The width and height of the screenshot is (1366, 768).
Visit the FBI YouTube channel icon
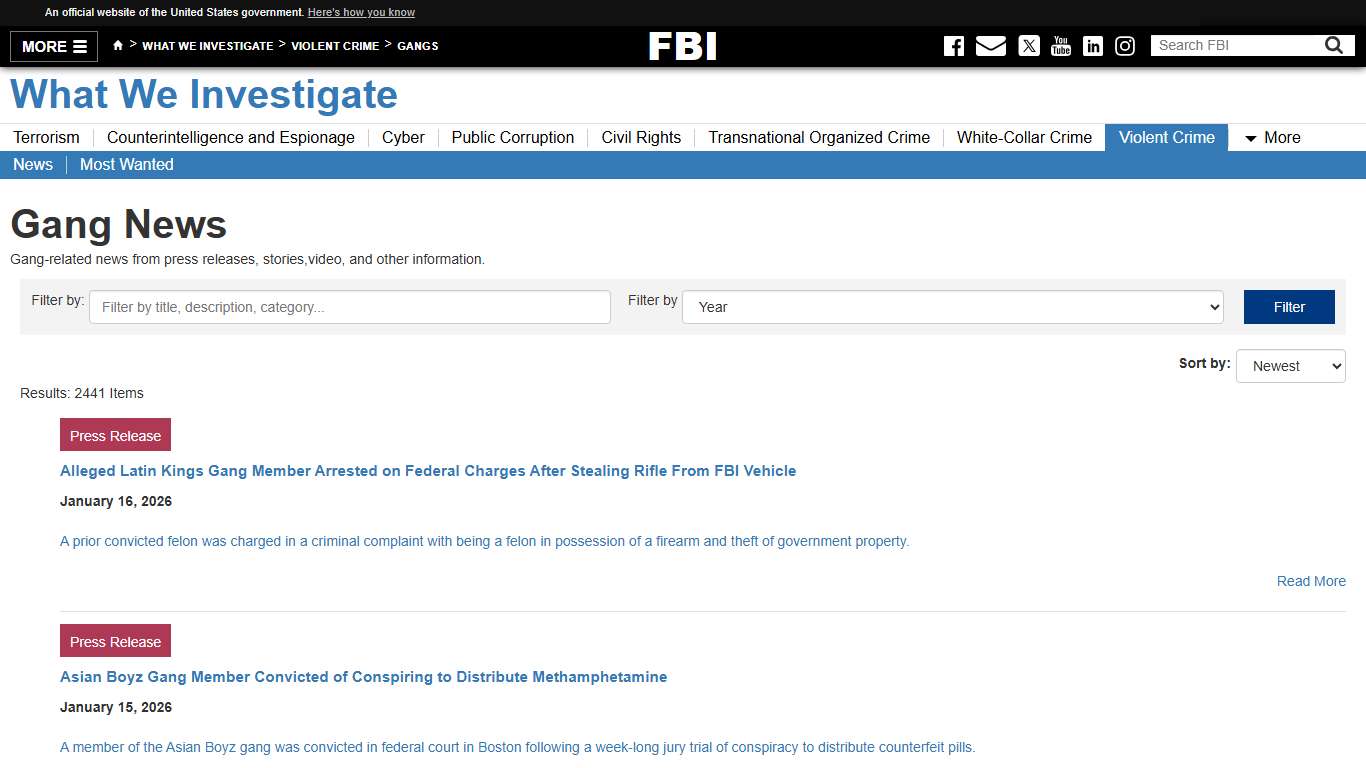pos(1060,45)
